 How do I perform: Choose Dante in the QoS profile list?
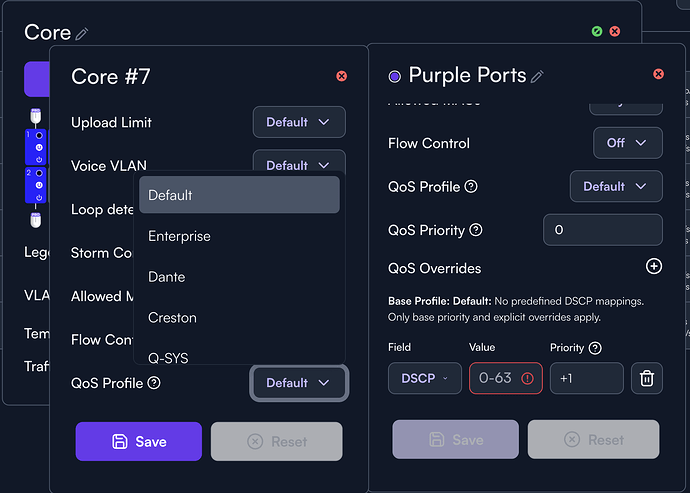[x=167, y=276]
